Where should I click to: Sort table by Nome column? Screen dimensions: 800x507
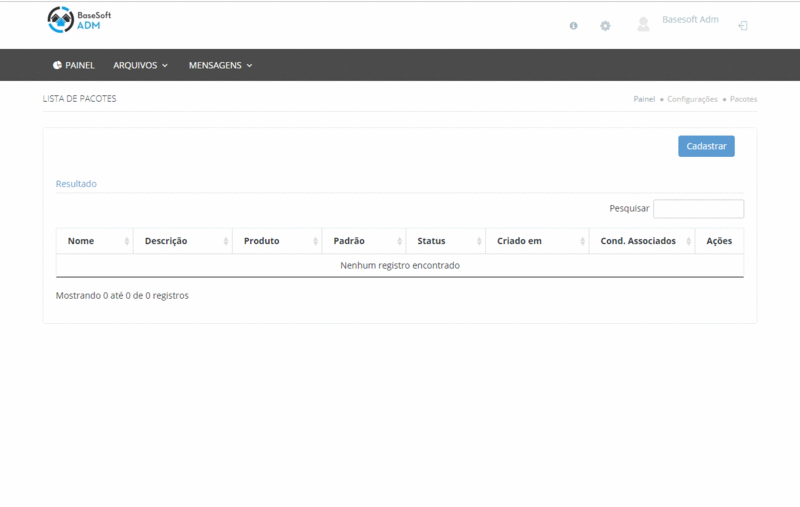[94, 241]
